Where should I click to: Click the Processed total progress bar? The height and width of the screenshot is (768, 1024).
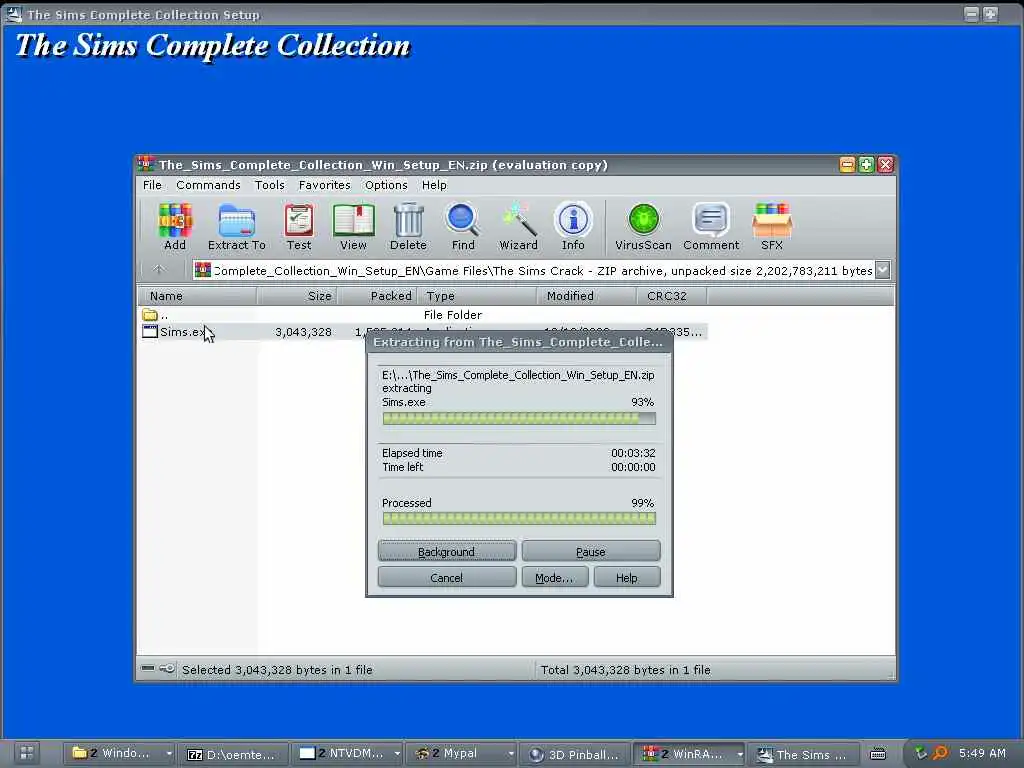pyautogui.click(x=519, y=519)
